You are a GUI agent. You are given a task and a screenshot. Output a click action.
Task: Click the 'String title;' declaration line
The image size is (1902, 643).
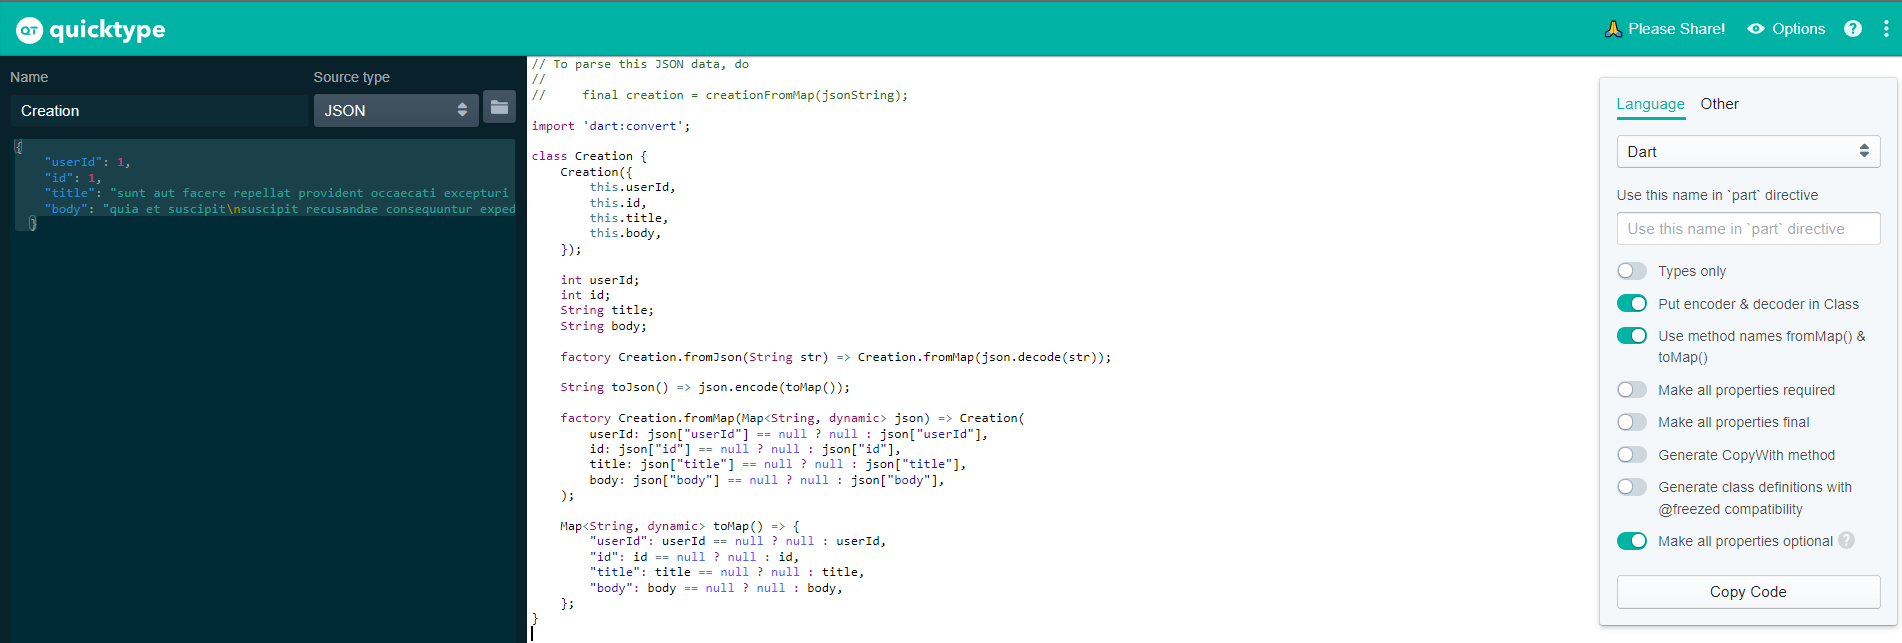pos(607,310)
